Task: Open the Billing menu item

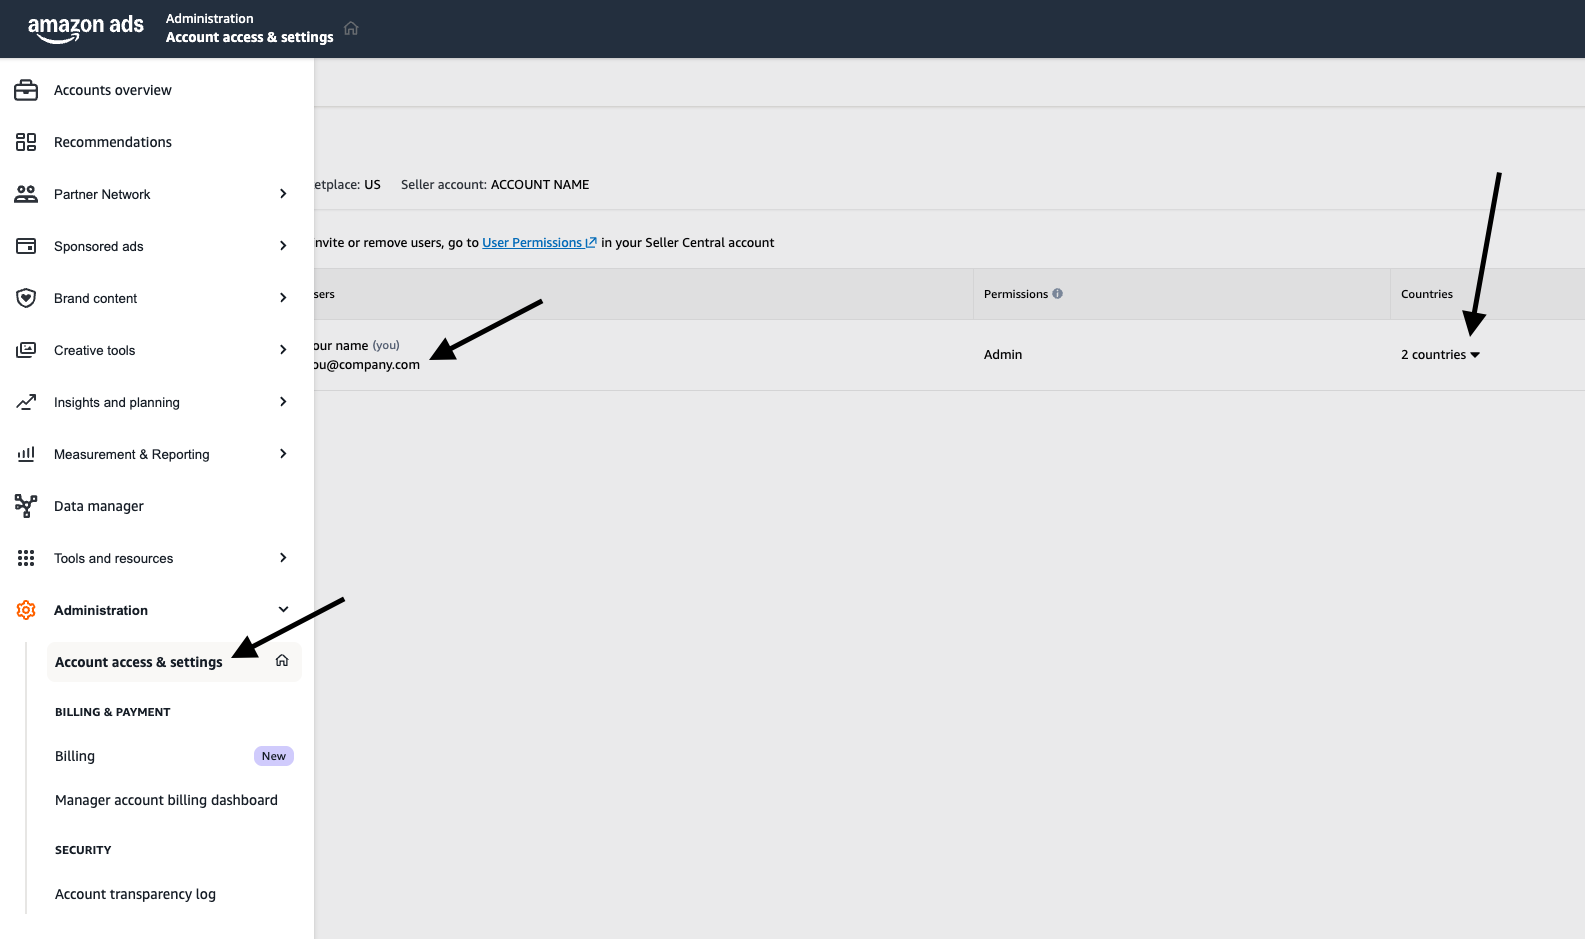Action: pyautogui.click(x=75, y=756)
